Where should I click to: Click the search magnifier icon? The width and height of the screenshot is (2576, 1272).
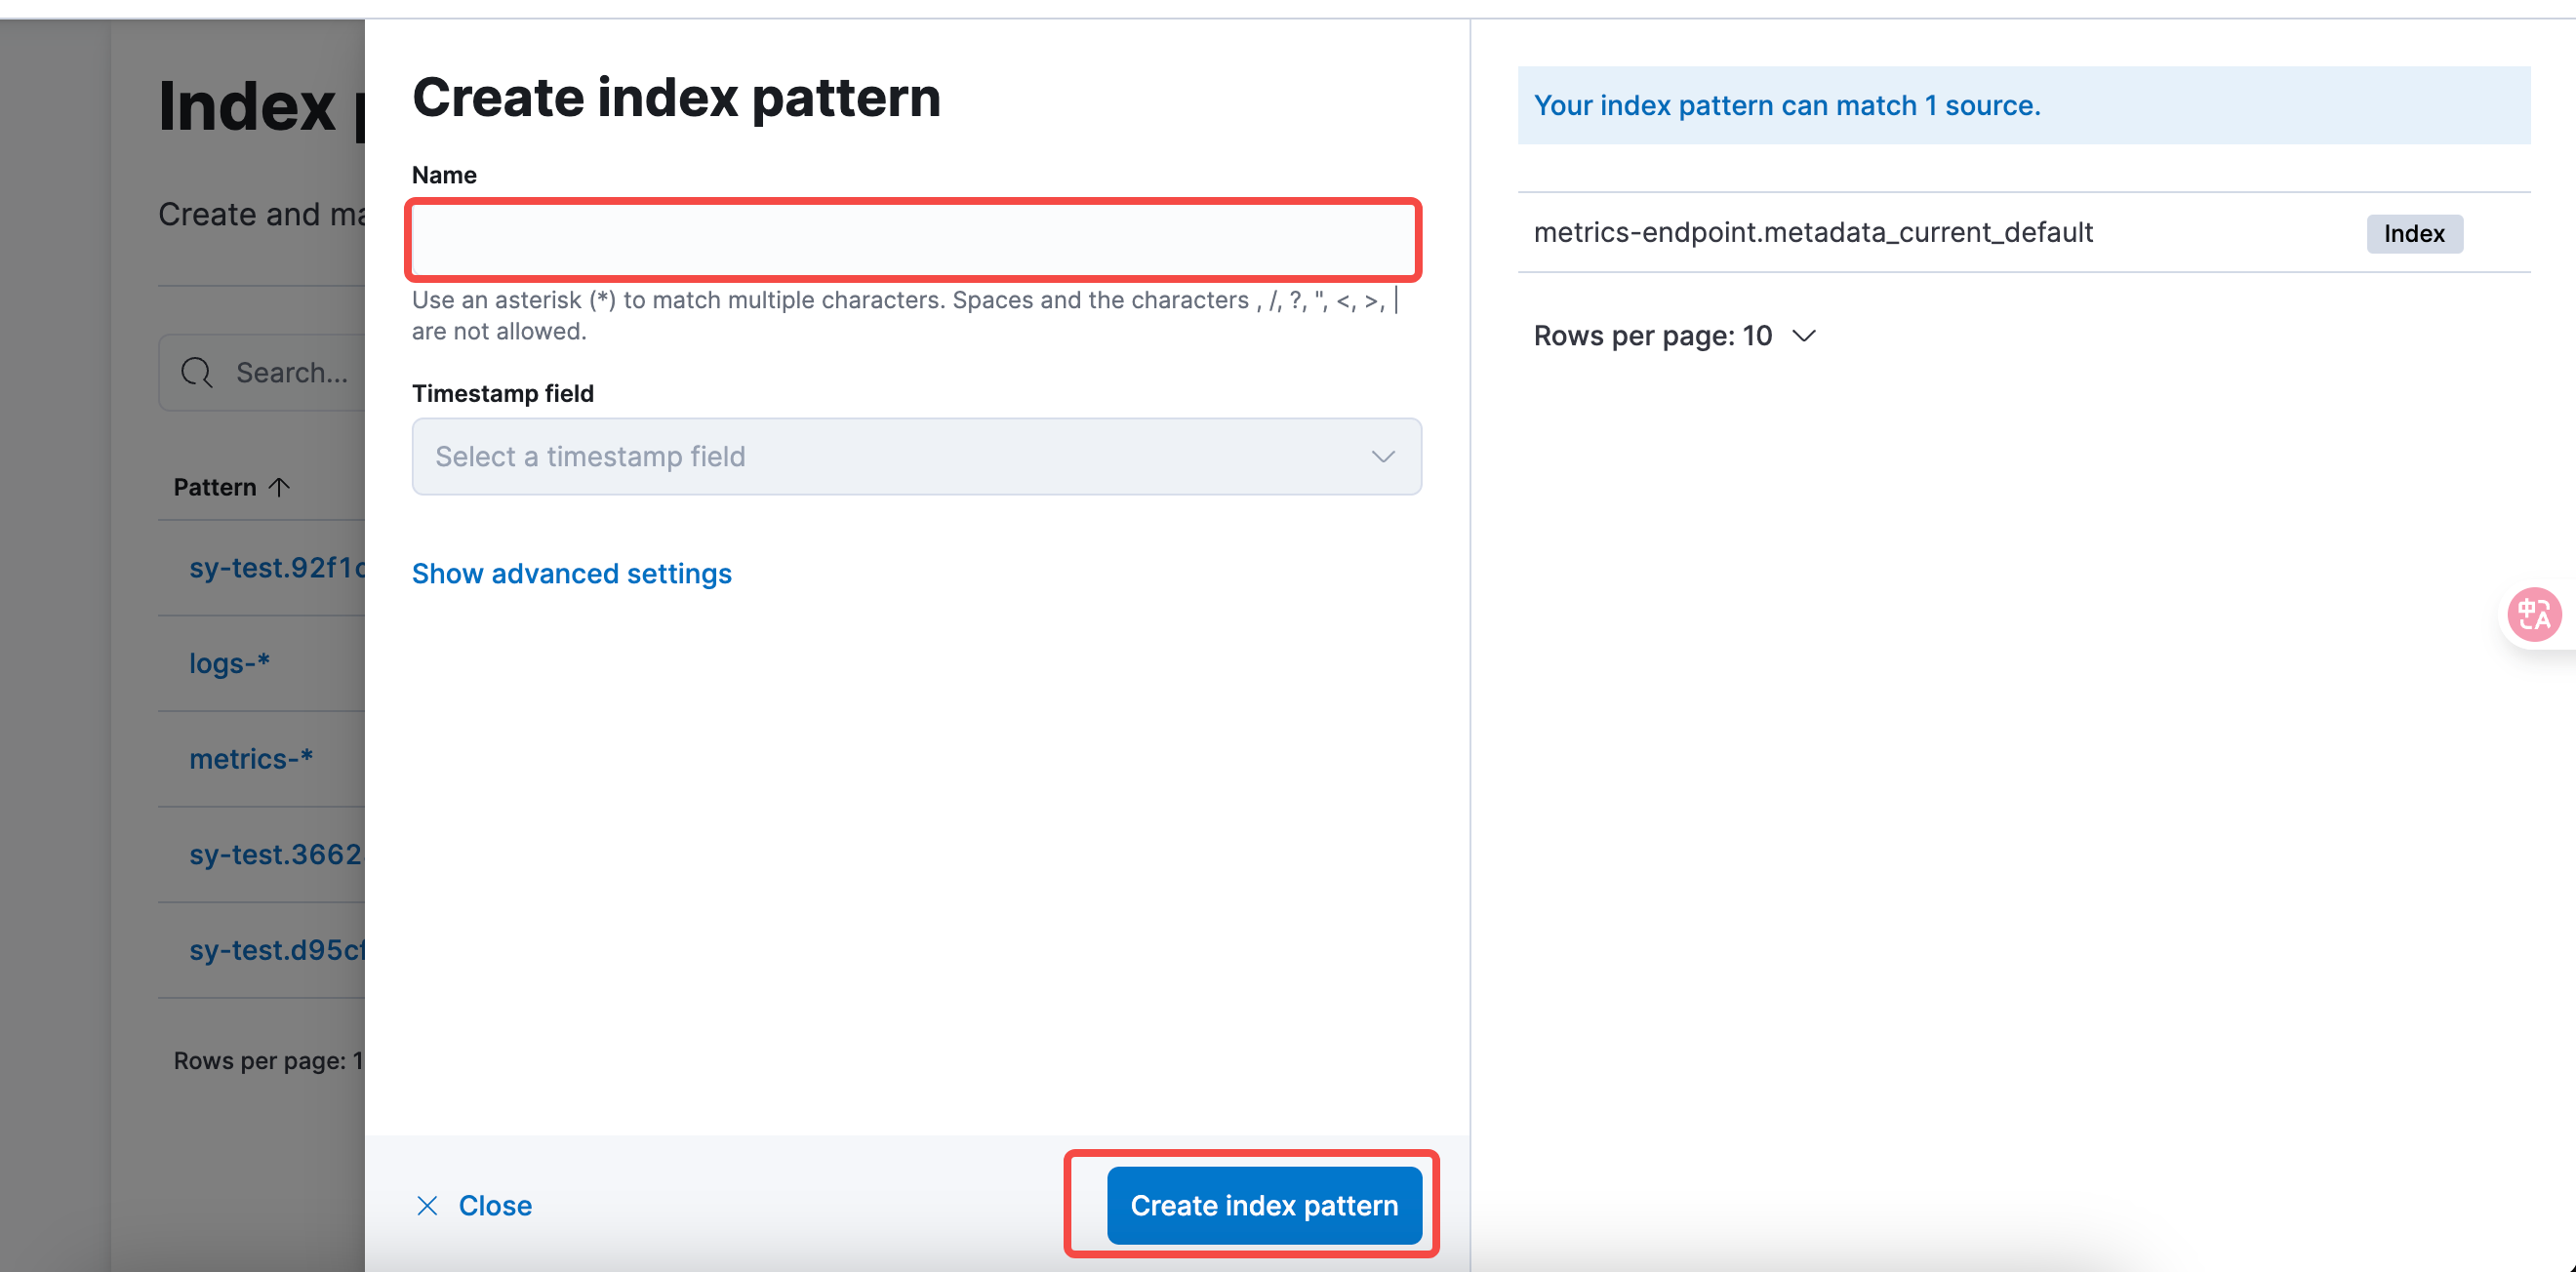pos(197,373)
